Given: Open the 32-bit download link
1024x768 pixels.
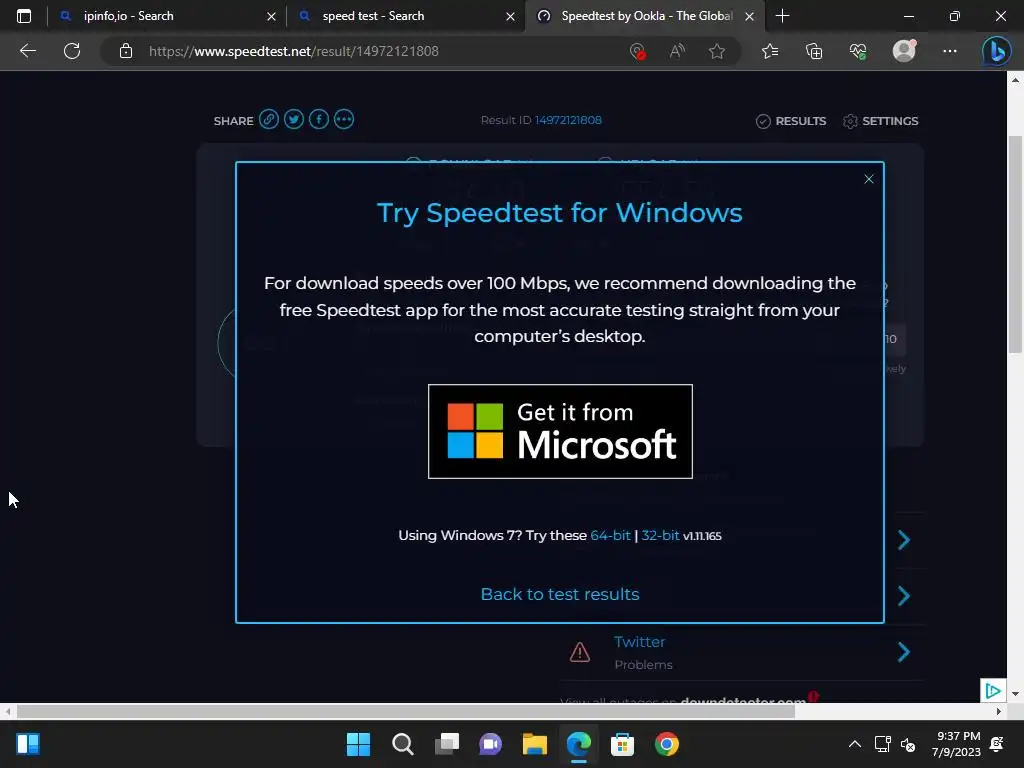Looking at the screenshot, I should [660, 536].
